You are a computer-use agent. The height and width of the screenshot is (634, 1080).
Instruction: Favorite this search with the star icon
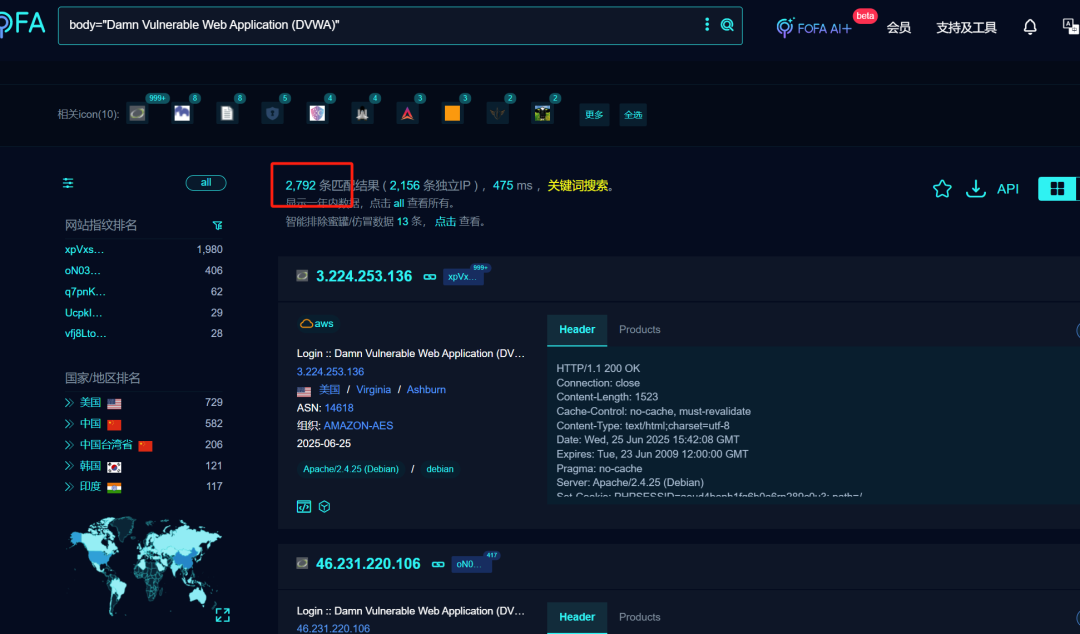(x=942, y=189)
